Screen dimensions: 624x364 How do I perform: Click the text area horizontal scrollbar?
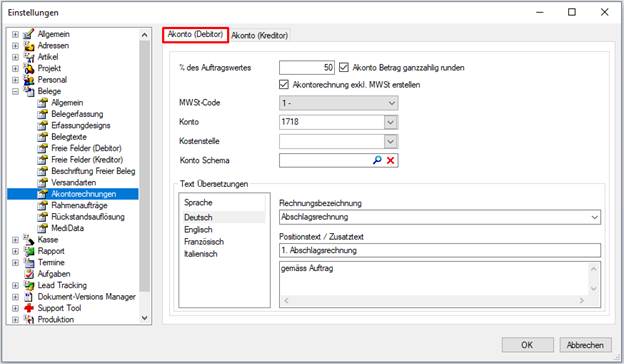[x=434, y=301]
